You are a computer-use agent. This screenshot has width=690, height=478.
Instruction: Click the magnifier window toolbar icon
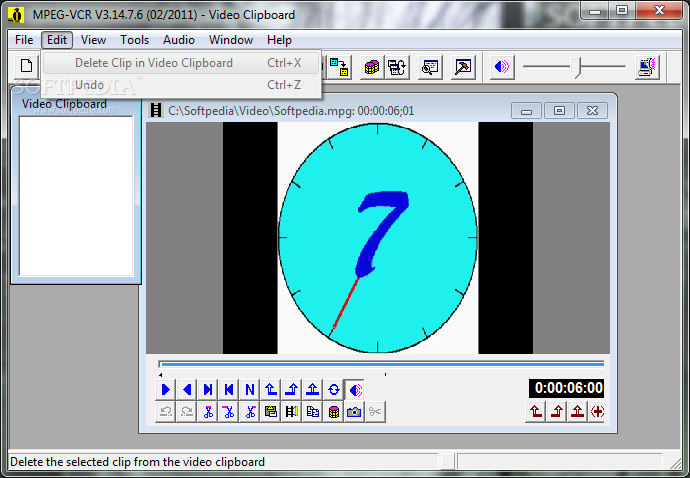tap(430, 67)
